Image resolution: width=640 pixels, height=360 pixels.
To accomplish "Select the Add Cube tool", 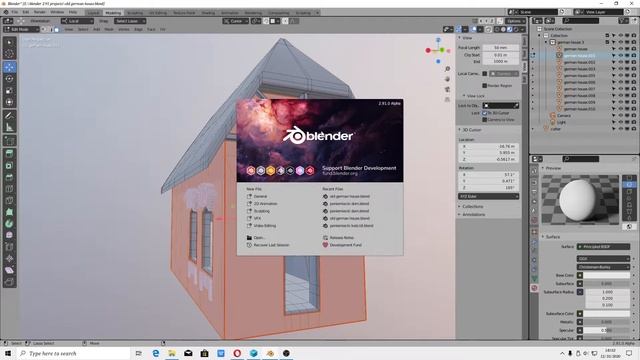I will (9, 141).
